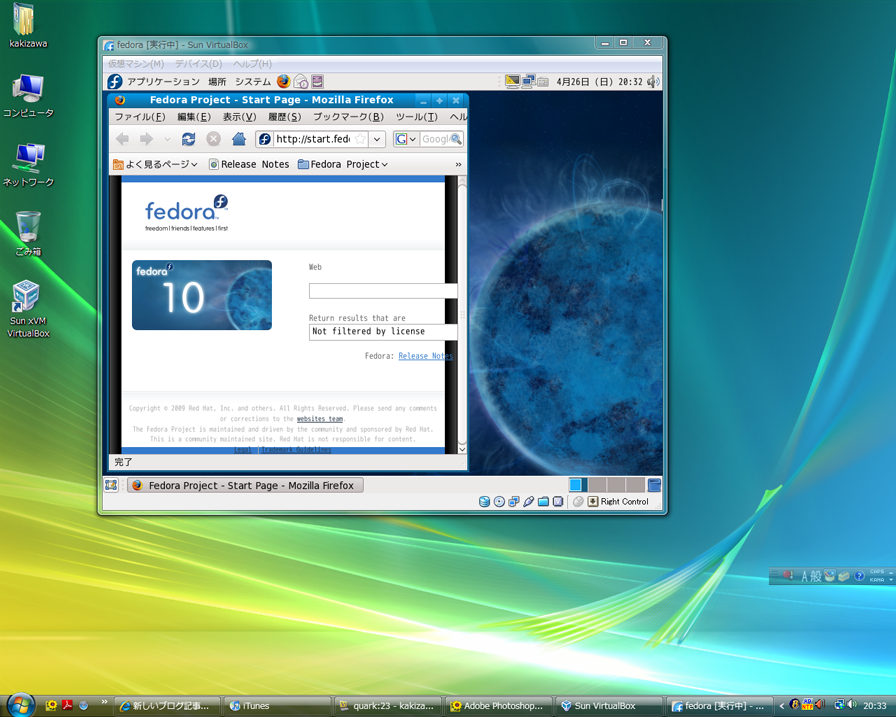Image resolution: width=896 pixels, height=717 pixels.
Task: Click Firefox's back arrow button
Action: coord(122,139)
